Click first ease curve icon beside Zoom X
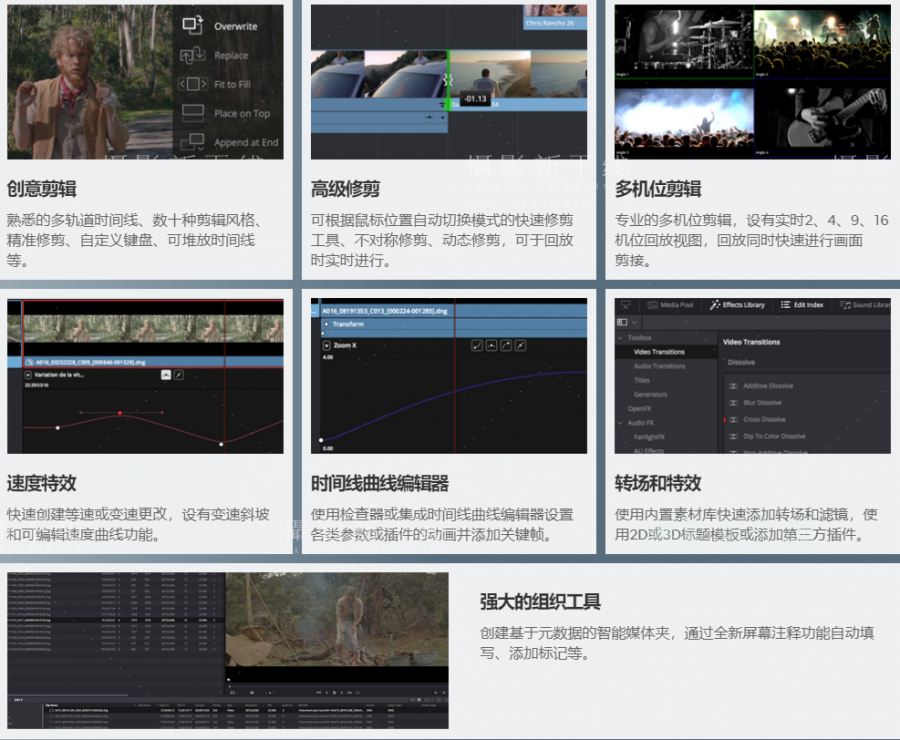 [477, 345]
